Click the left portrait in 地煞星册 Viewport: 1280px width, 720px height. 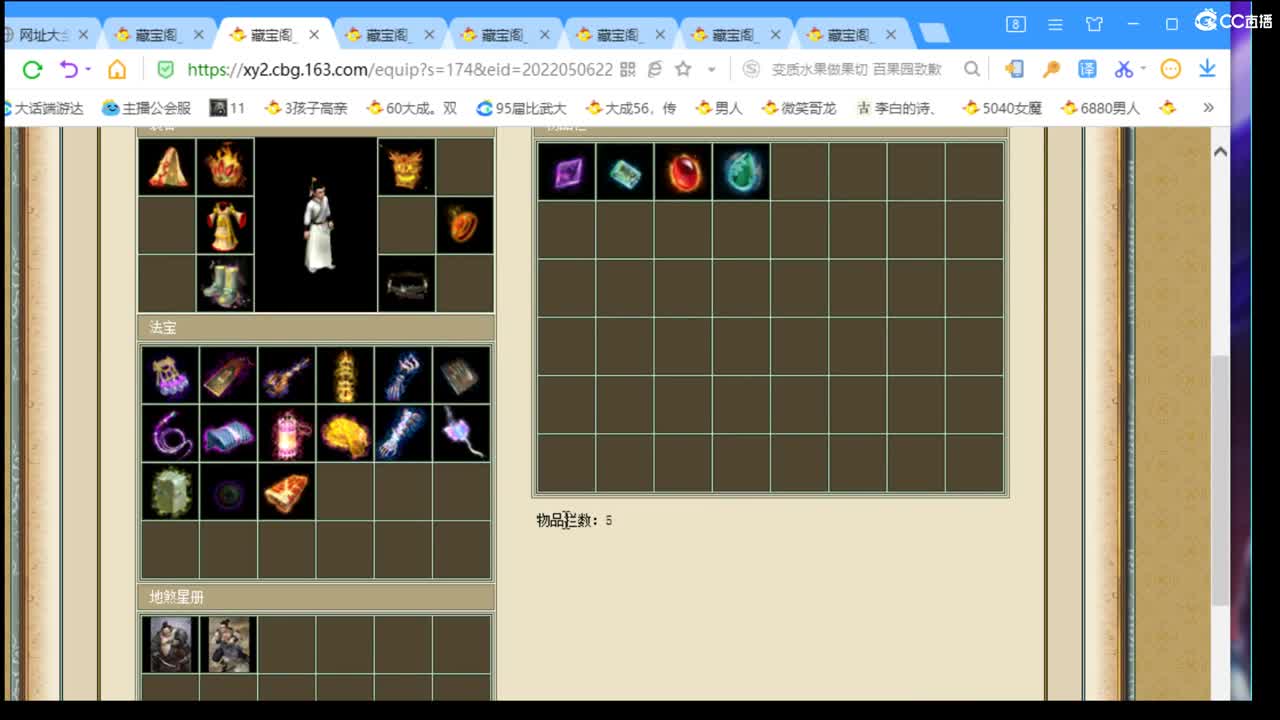point(170,644)
